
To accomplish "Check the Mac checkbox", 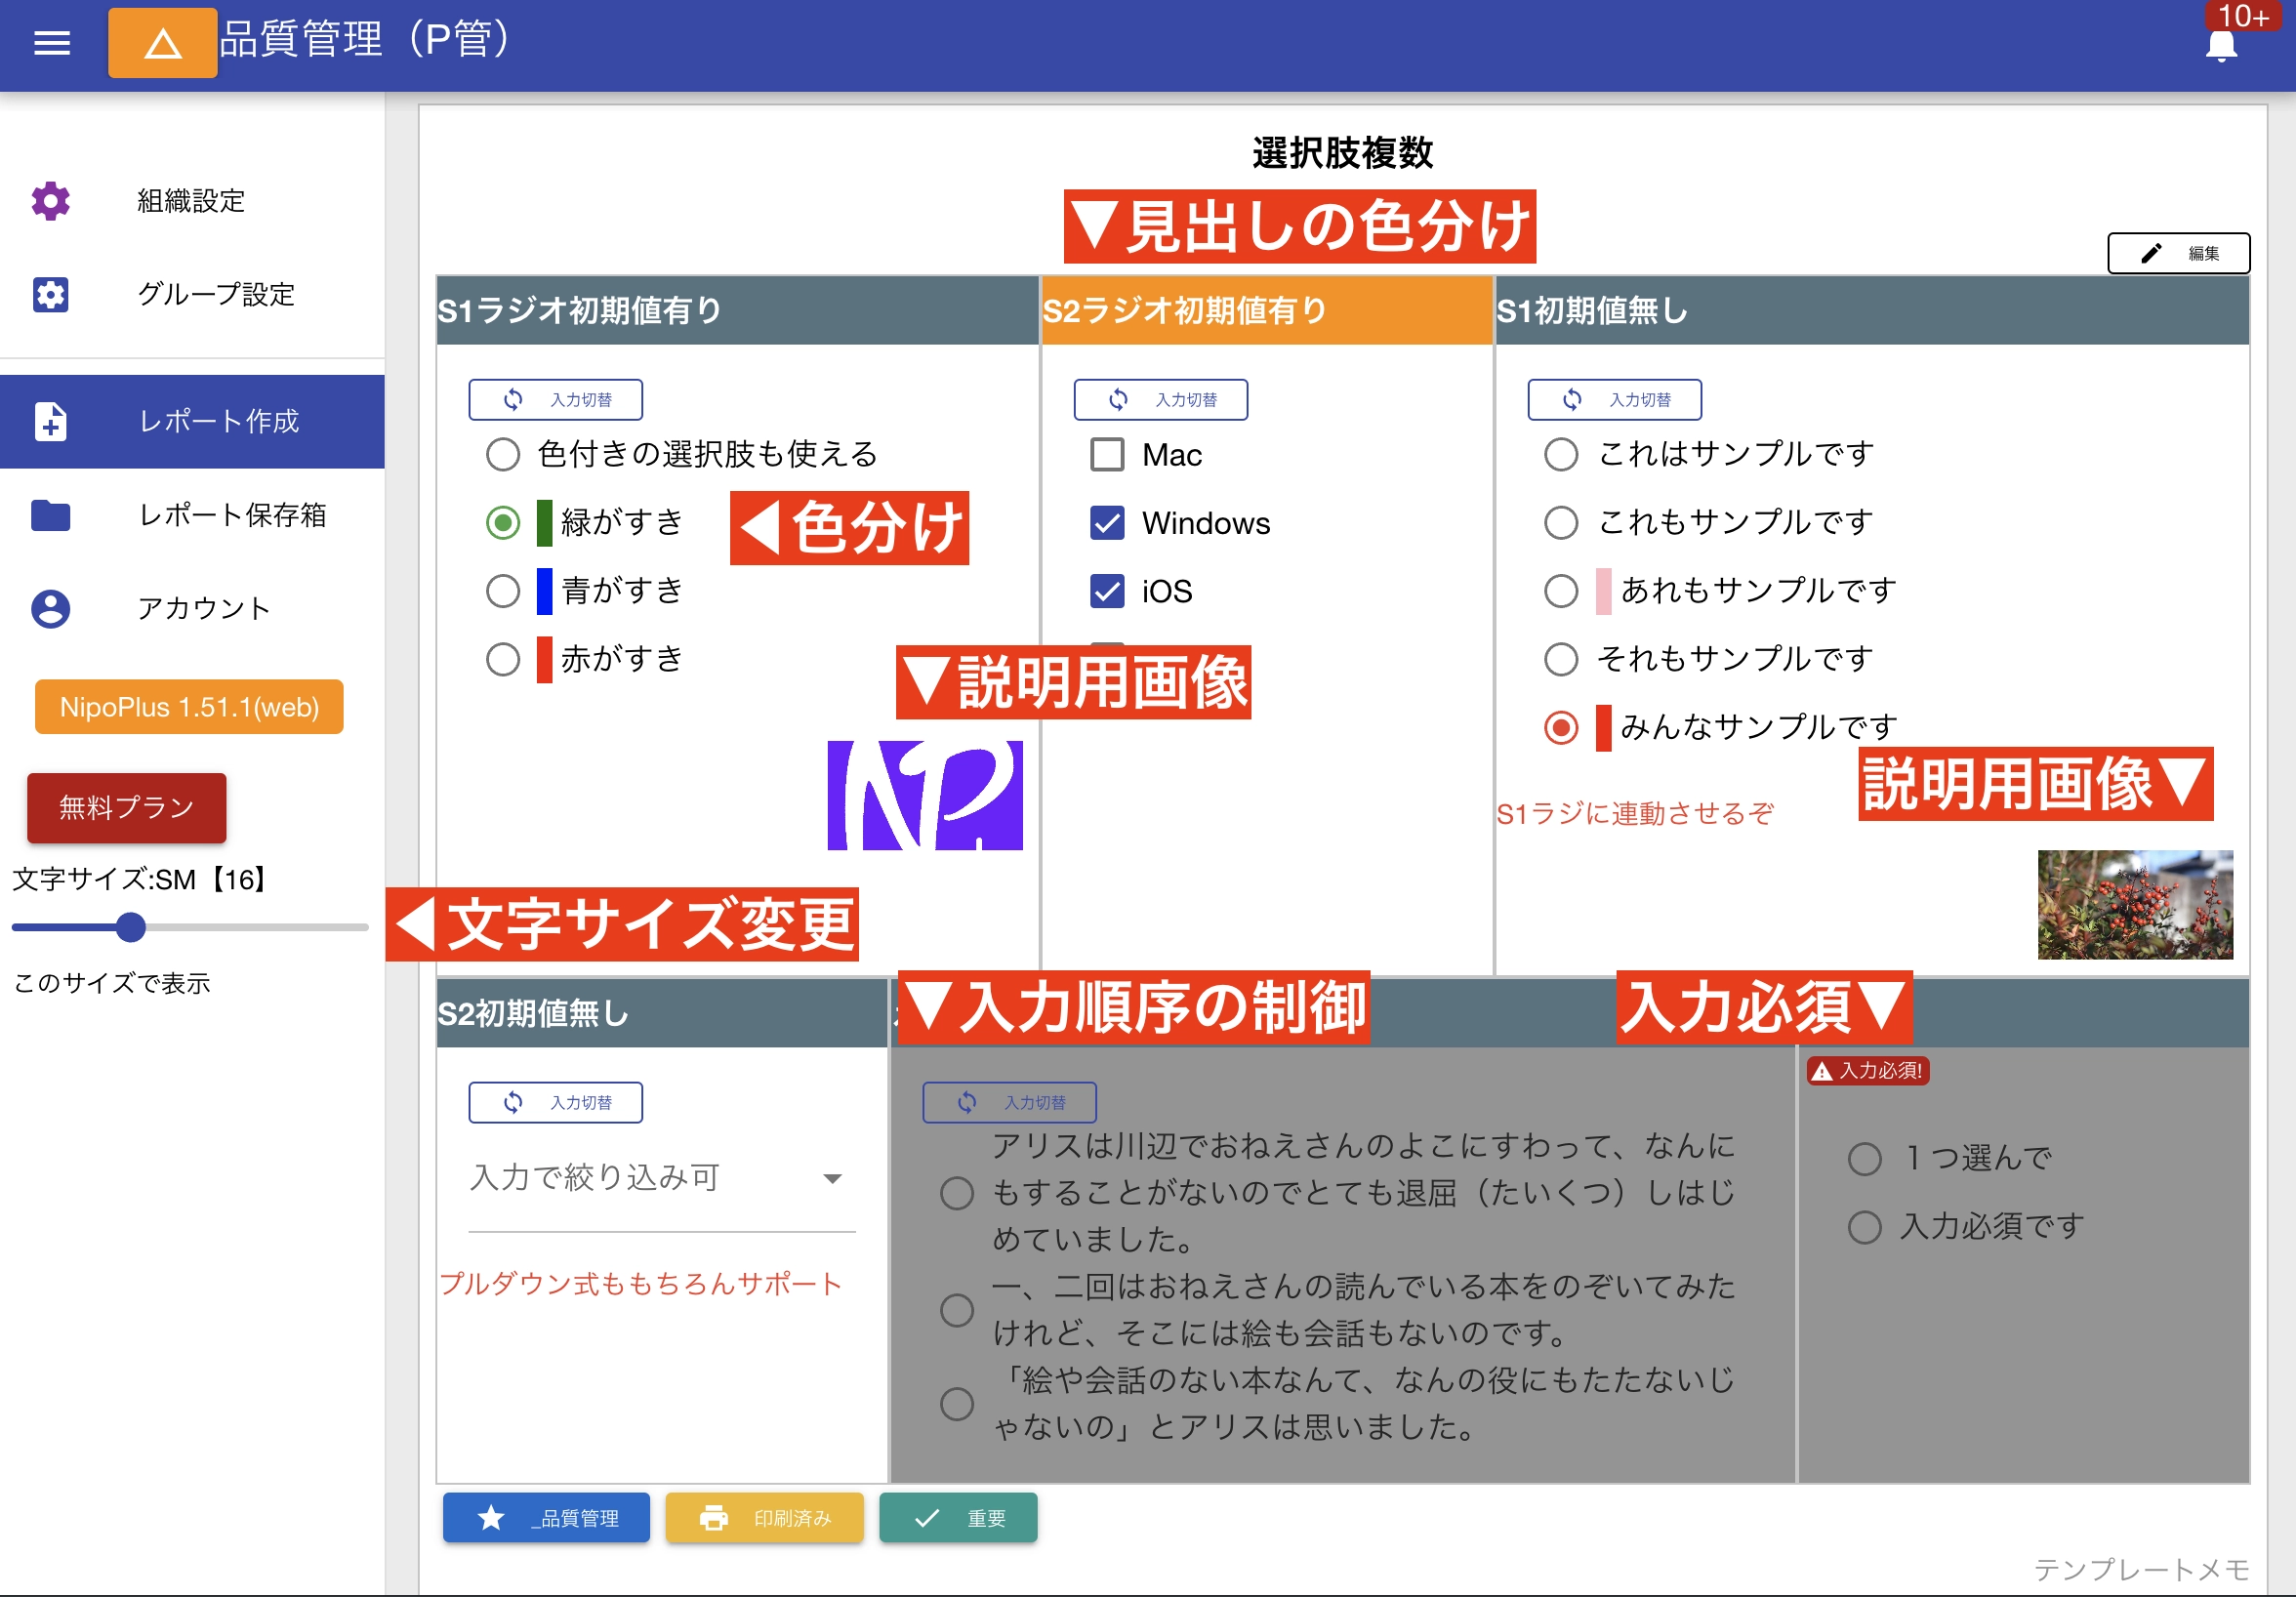I will [x=1106, y=454].
